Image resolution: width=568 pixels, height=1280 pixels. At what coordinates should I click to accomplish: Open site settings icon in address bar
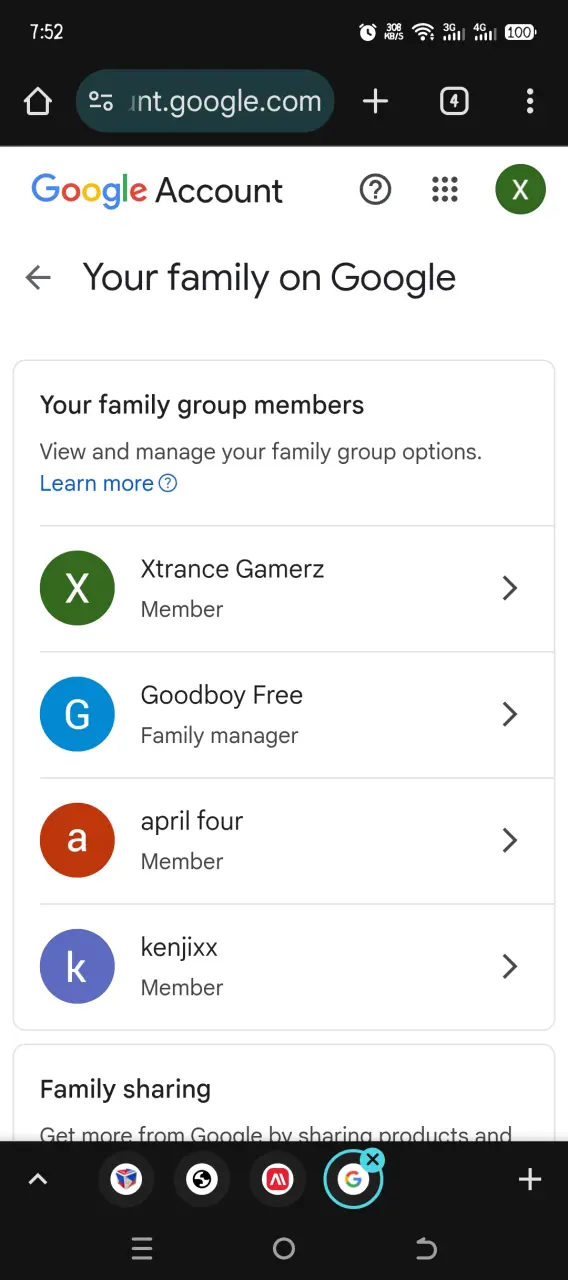coord(101,101)
